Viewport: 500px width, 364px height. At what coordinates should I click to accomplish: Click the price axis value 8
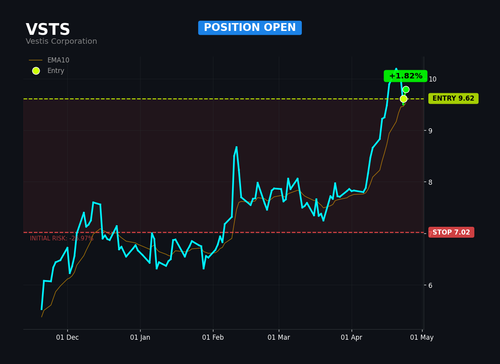[x=430, y=182]
